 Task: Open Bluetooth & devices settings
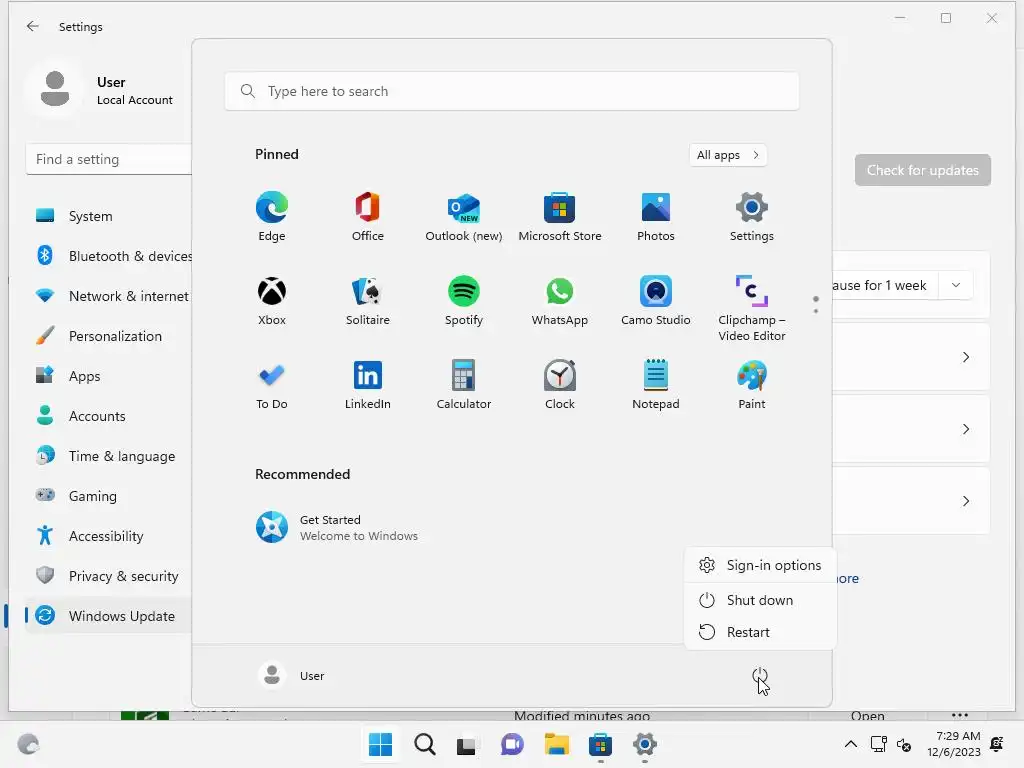[108, 256]
